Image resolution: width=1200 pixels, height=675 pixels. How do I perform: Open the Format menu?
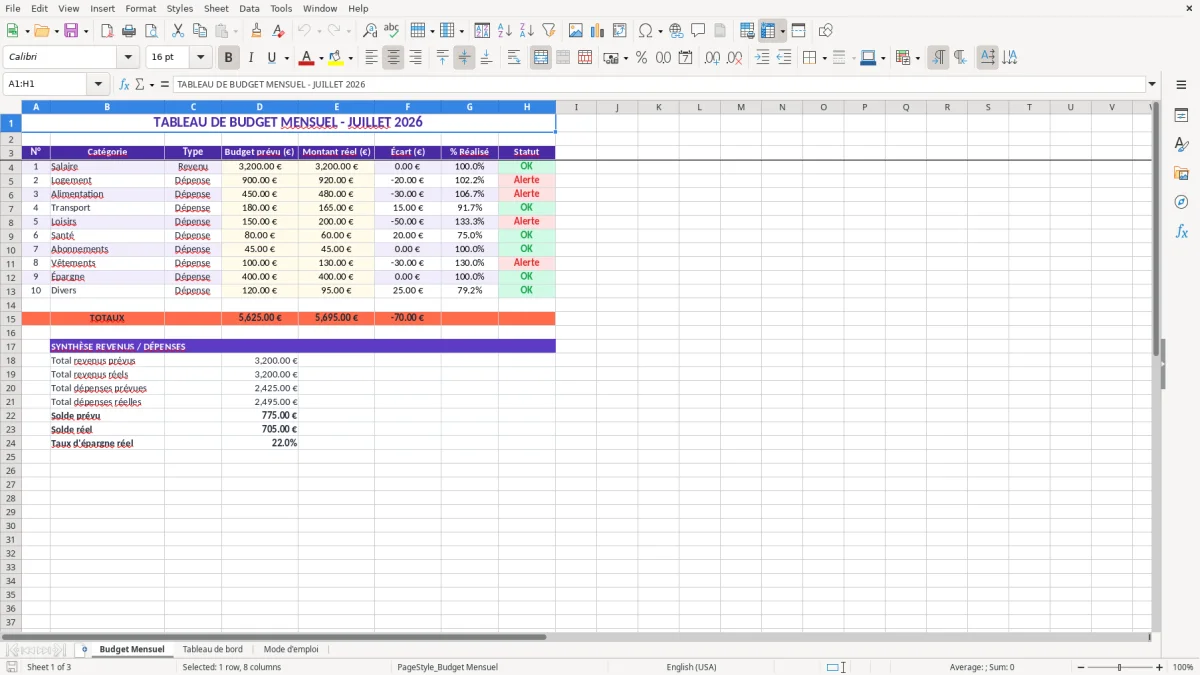click(140, 8)
